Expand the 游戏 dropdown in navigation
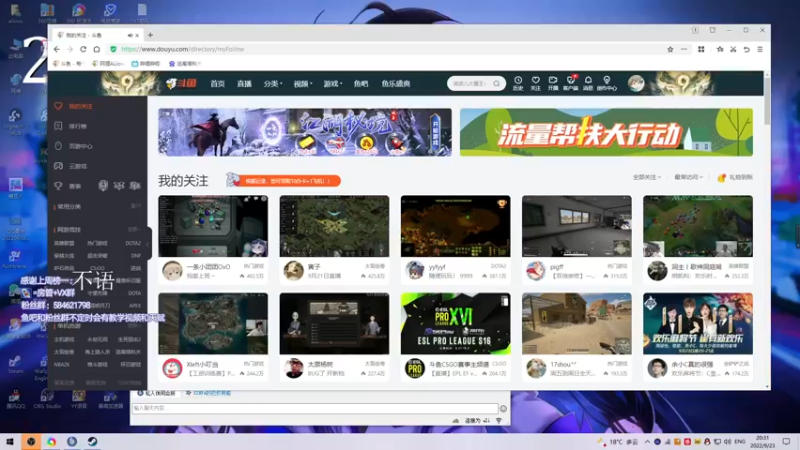 coord(333,84)
